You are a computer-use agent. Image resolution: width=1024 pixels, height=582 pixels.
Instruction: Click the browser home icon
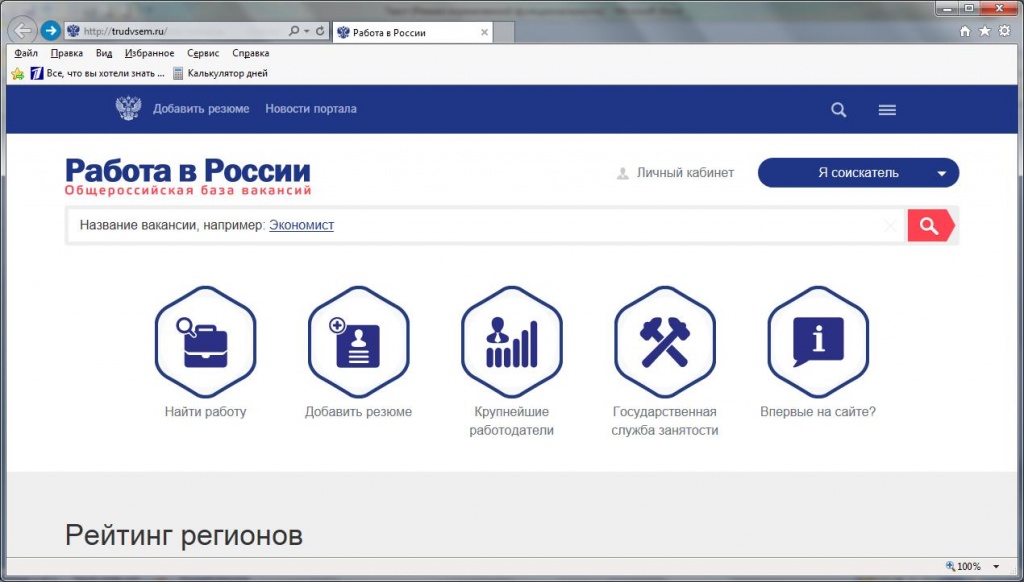[x=965, y=31]
